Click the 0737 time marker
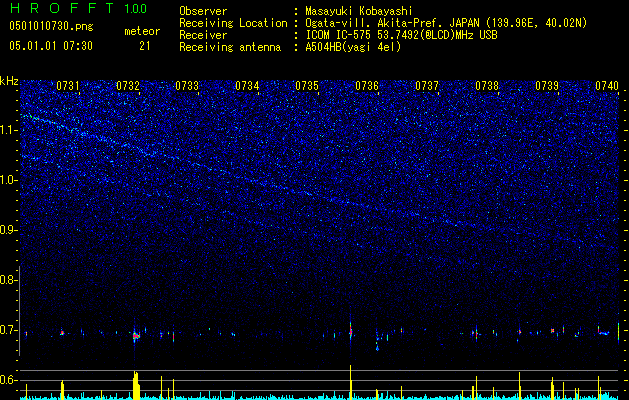Viewport: 629px width, 400px height. click(427, 86)
